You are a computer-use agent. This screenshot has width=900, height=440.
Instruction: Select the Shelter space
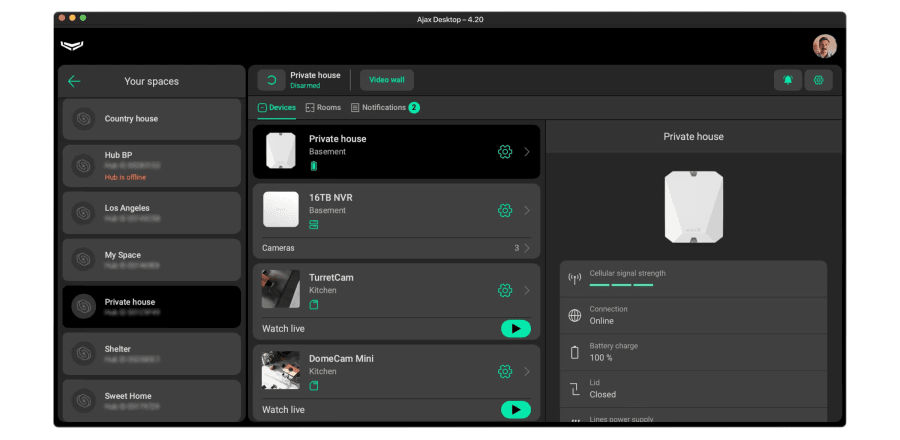pyautogui.click(x=152, y=353)
